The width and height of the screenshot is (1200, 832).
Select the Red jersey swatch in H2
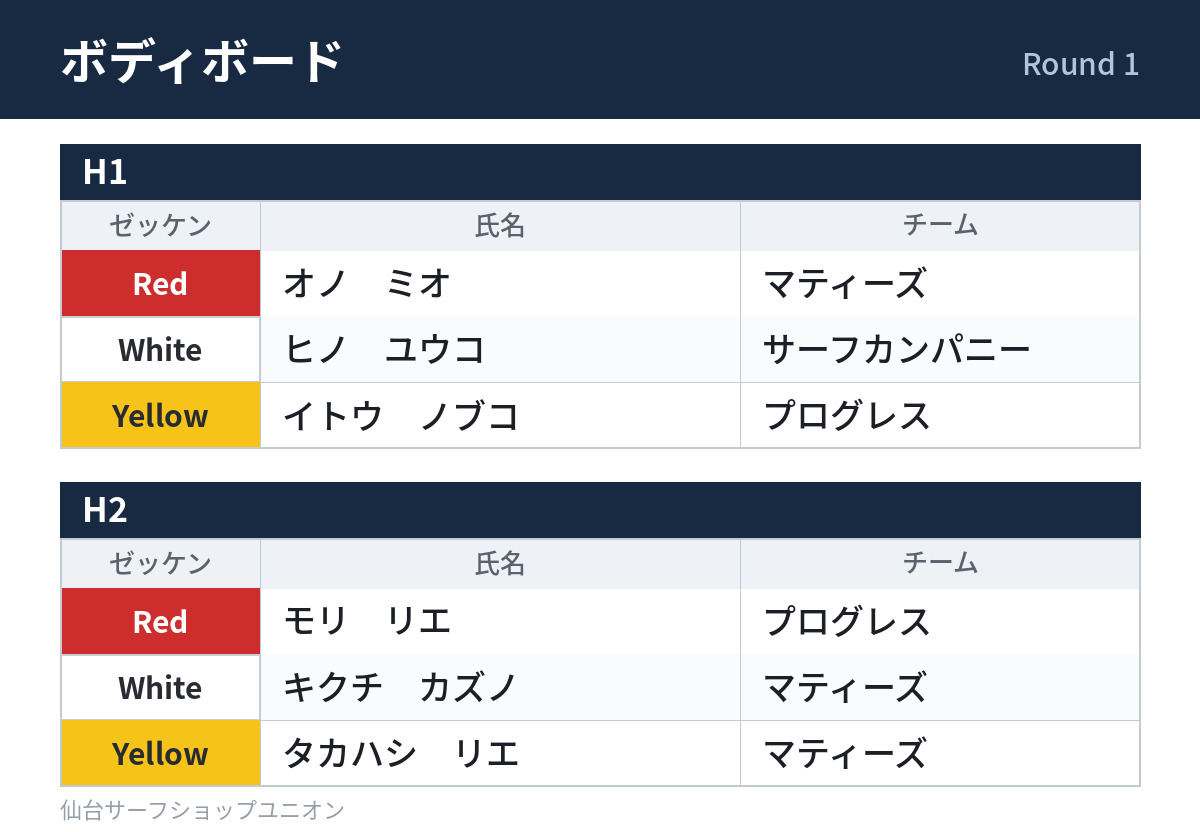160,622
